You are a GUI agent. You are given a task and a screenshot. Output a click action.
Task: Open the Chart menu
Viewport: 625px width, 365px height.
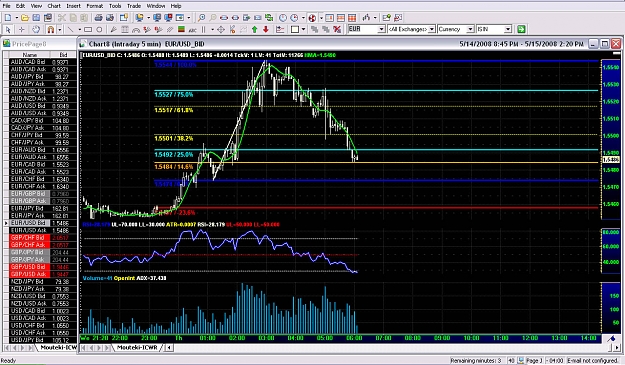pos(54,6)
